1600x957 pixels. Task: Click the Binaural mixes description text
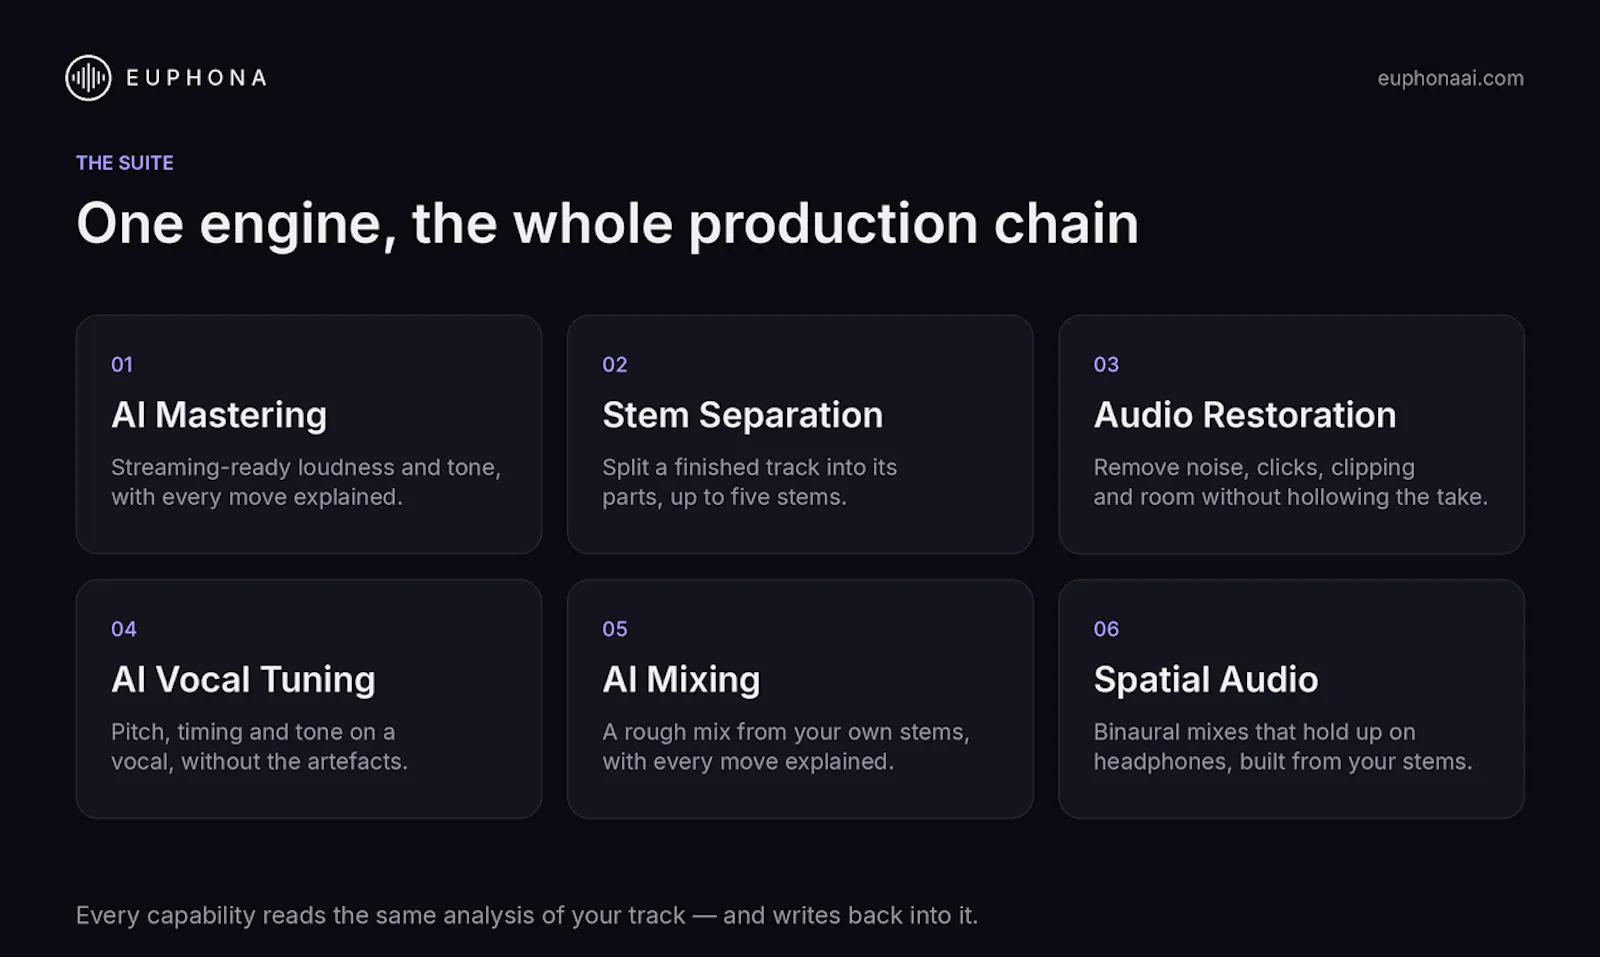1283,747
